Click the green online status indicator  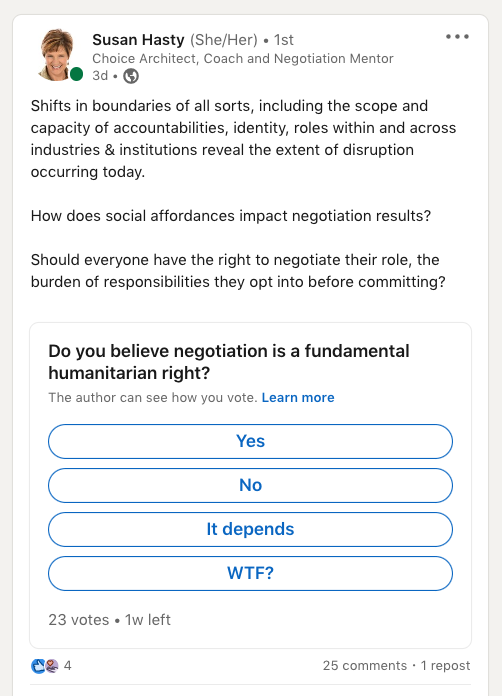[x=77, y=74]
